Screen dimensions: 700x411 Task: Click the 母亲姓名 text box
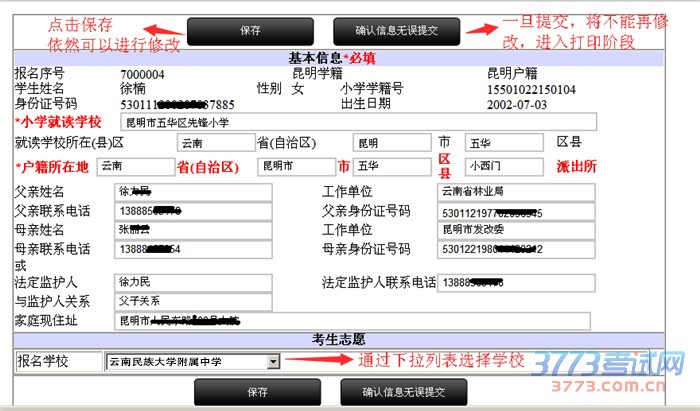tap(192, 230)
